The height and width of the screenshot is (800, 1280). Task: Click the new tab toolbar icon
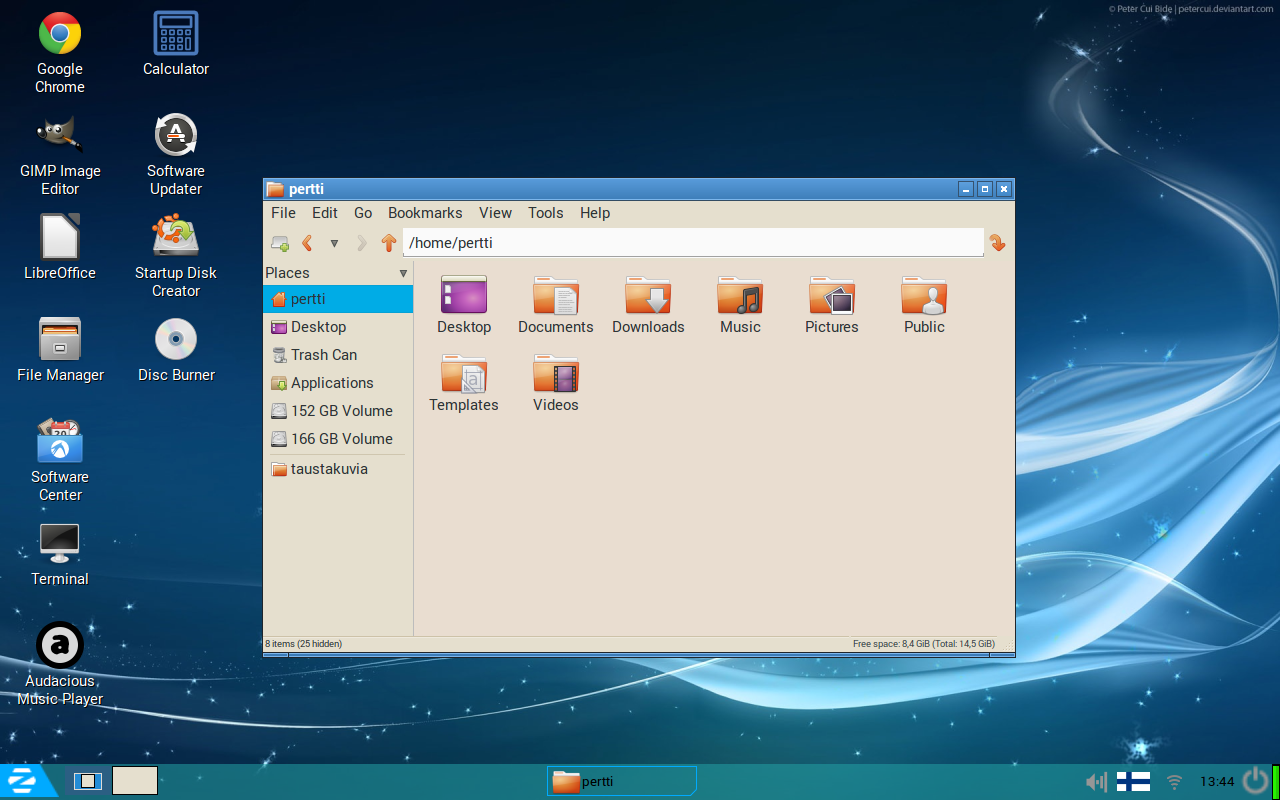(280, 243)
